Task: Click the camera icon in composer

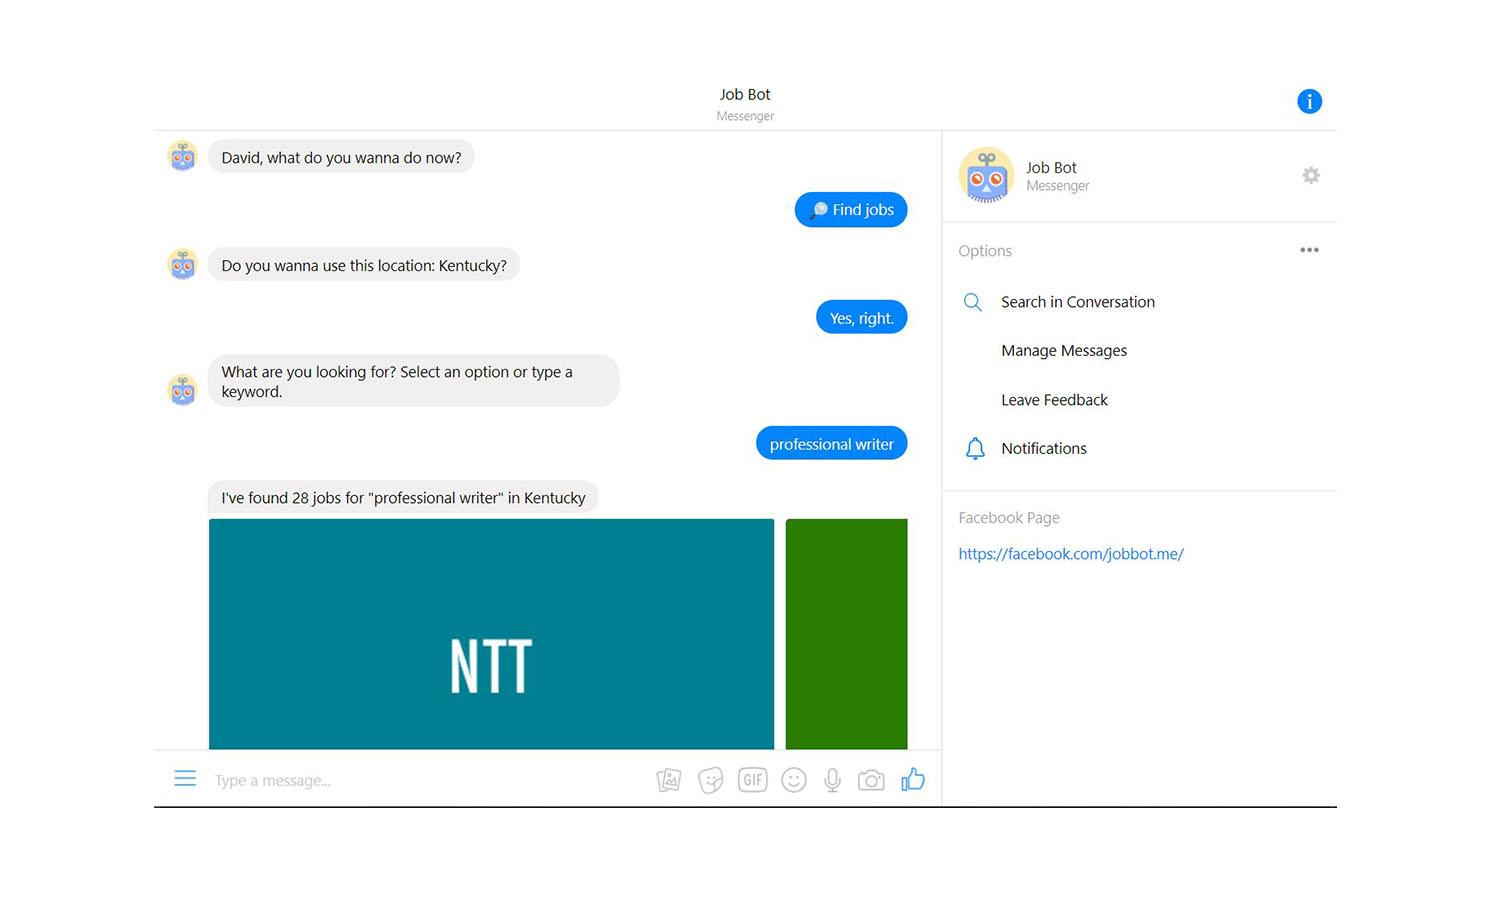Action: pyautogui.click(x=871, y=780)
